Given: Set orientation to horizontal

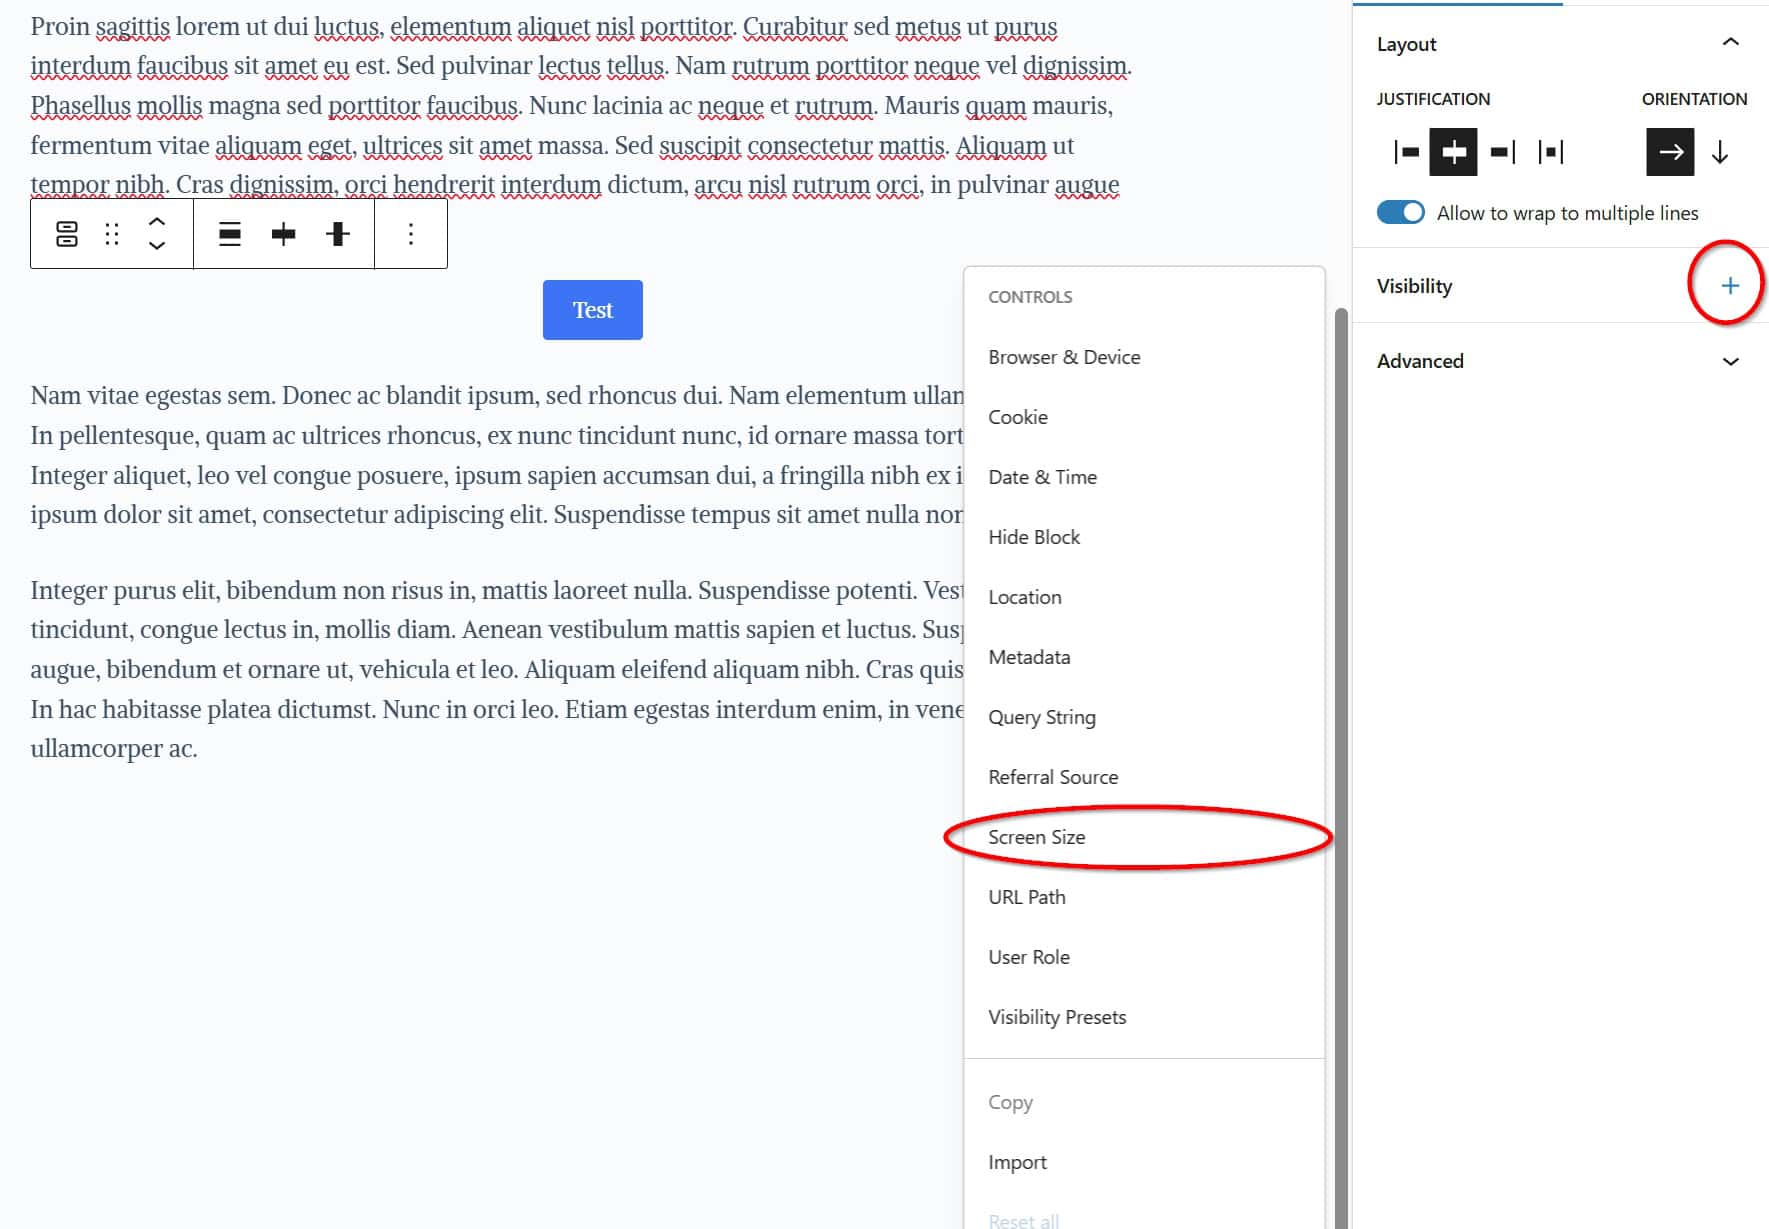Looking at the screenshot, I should 1670,152.
